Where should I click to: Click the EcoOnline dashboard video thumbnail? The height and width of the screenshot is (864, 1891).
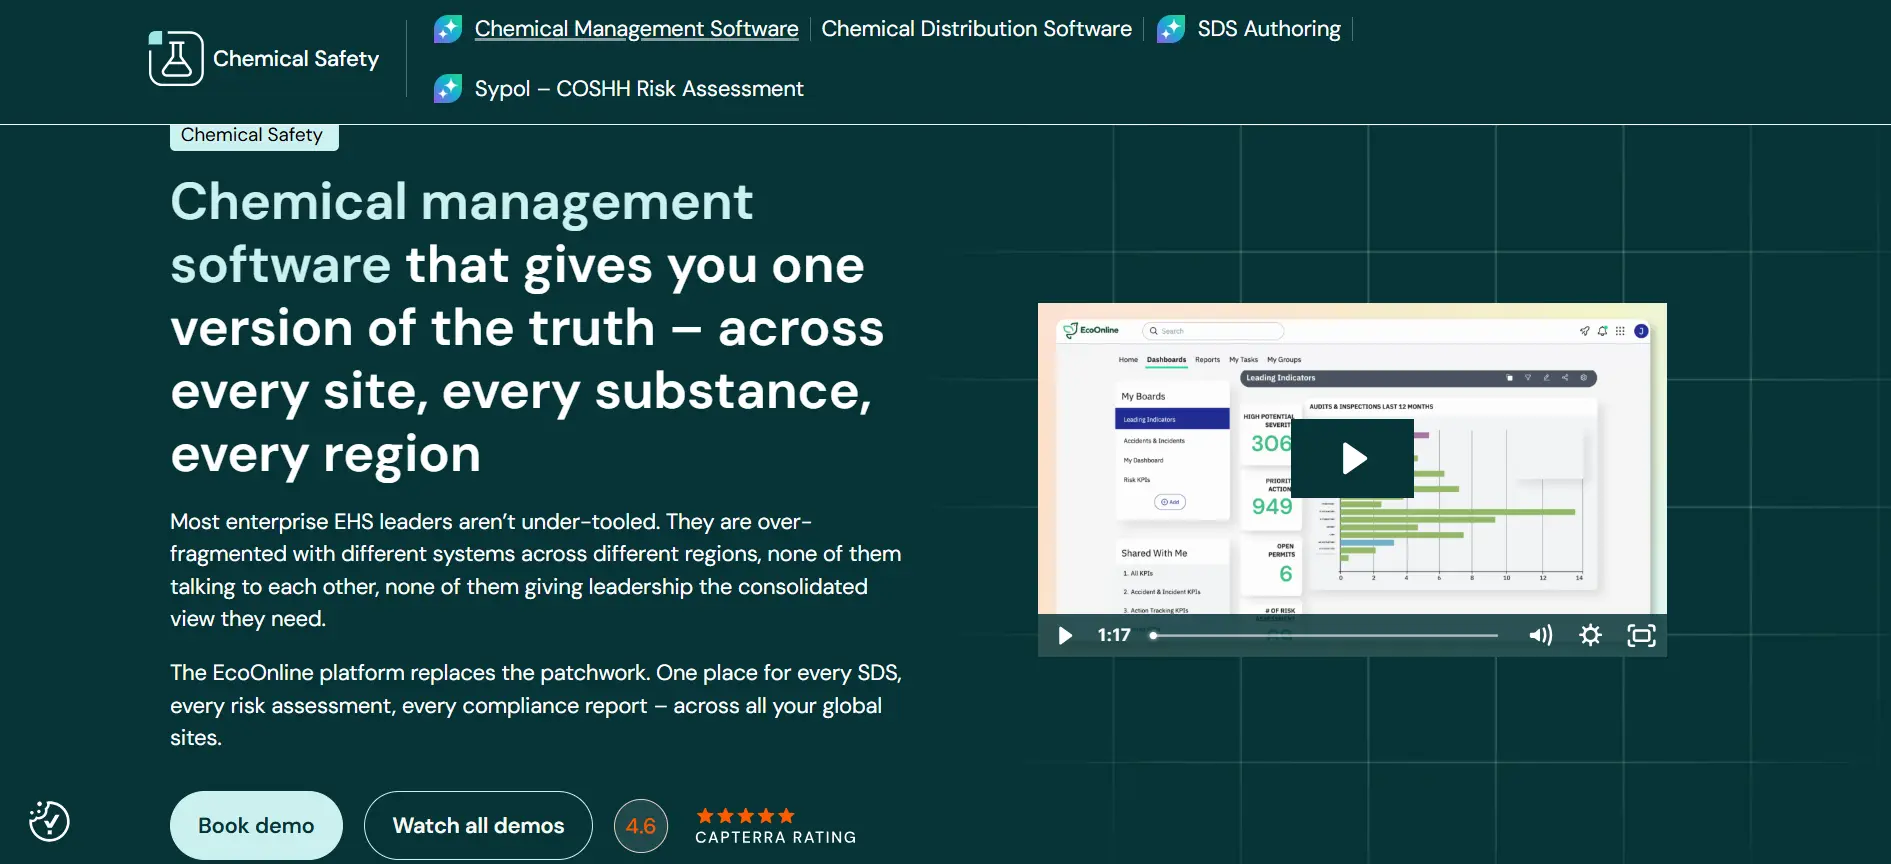[x=1352, y=479]
